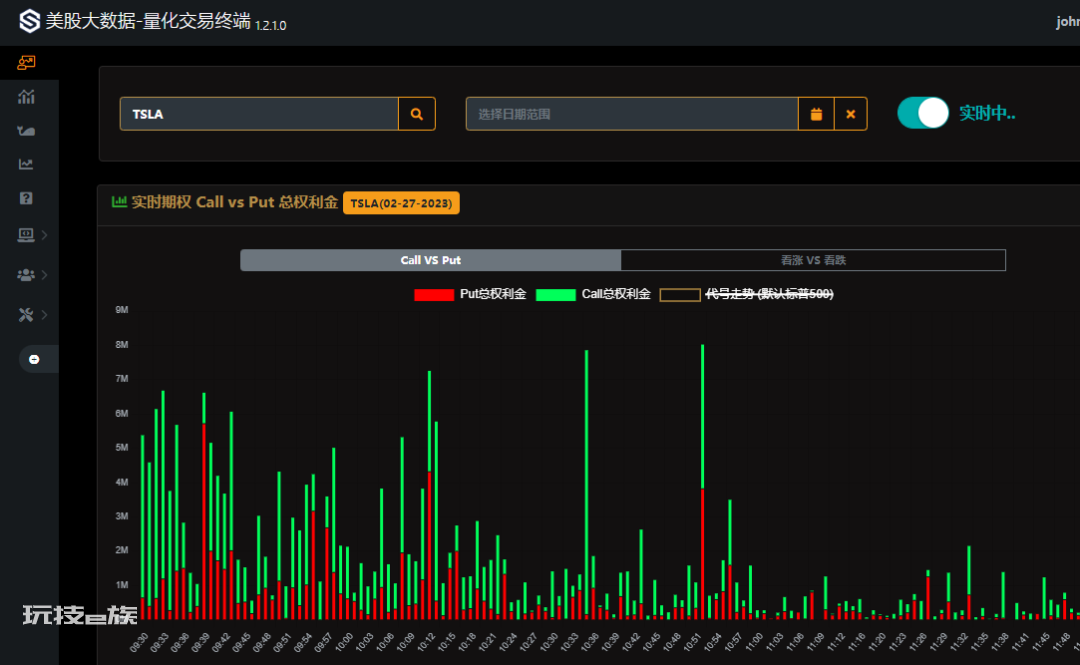Click the 4M y-axis label

[122, 482]
